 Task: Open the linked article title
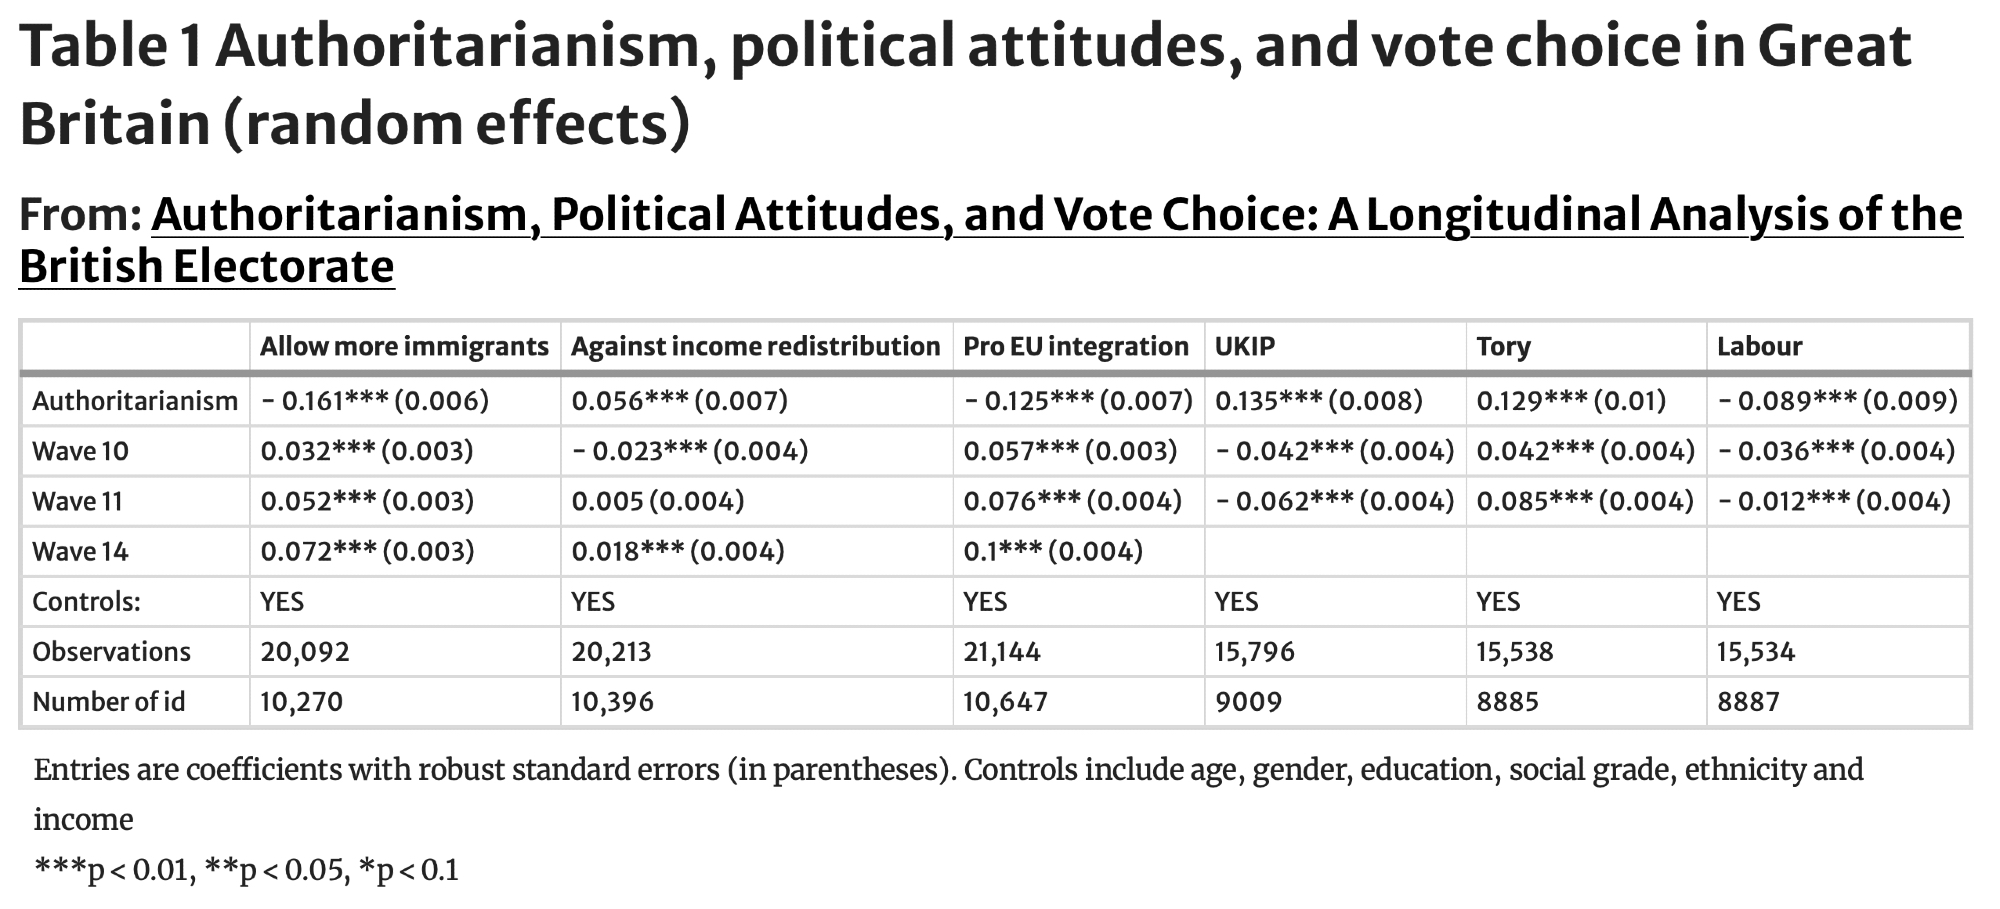tap(1056, 215)
